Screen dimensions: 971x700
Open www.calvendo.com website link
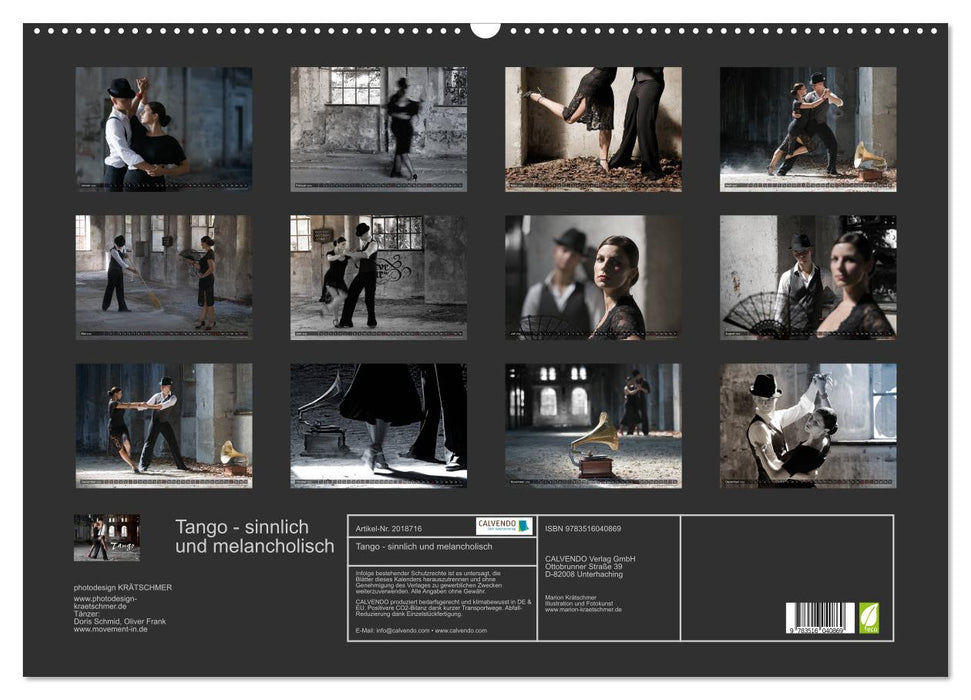pos(460,630)
